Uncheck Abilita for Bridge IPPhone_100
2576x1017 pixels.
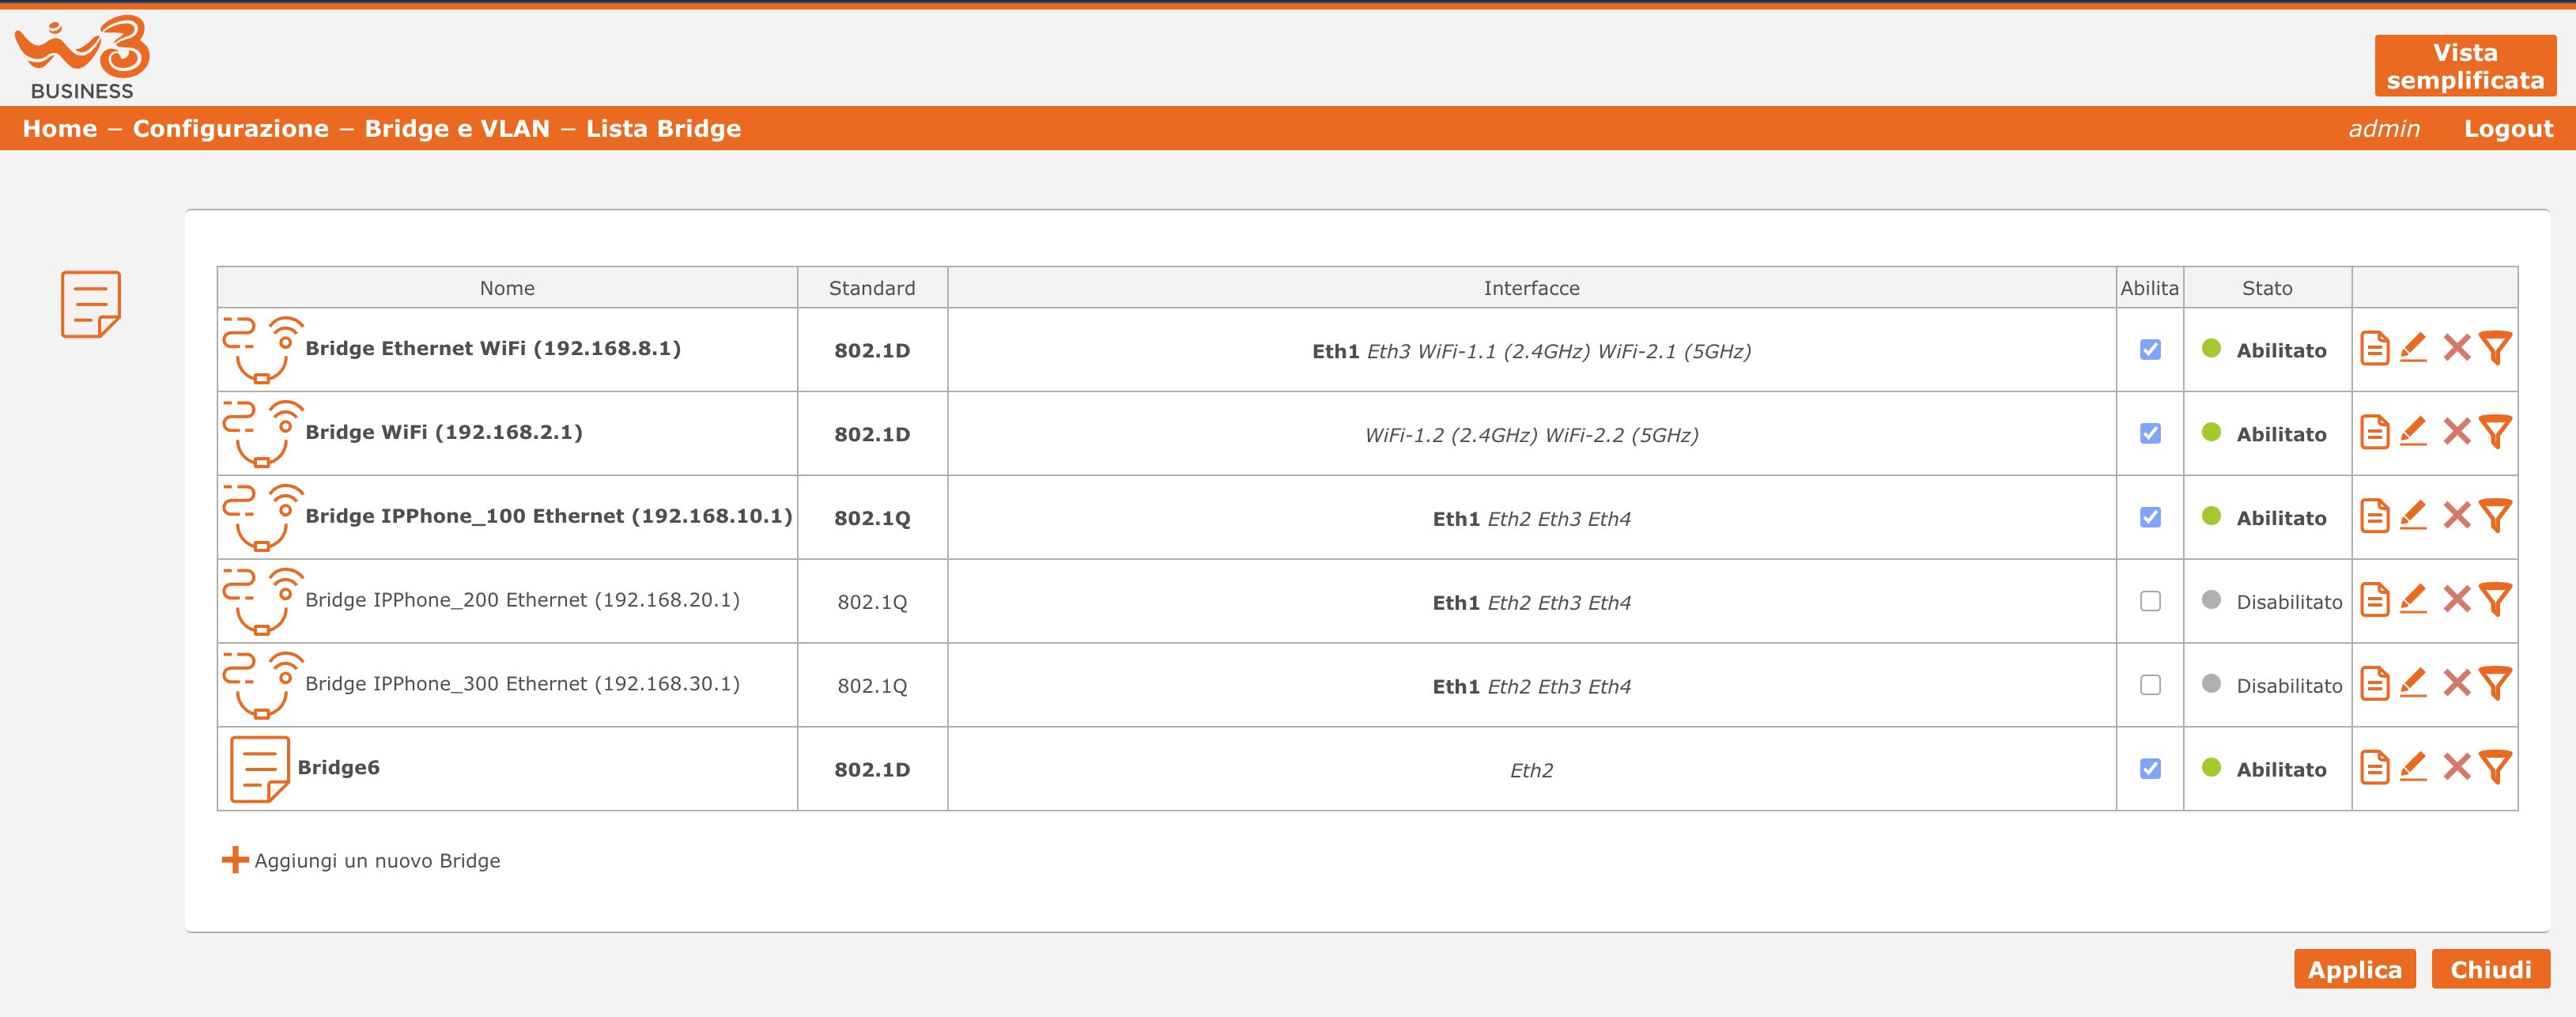(x=2150, y=517)
